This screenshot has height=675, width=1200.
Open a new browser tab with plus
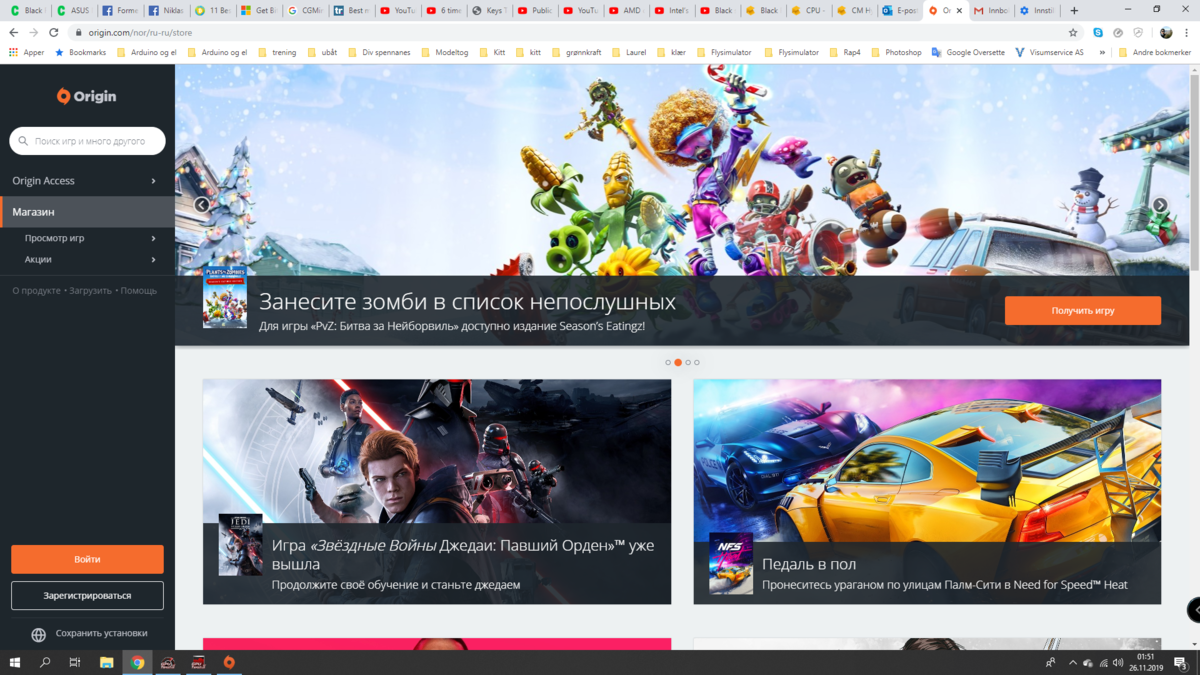click(x=1075, y=11)
